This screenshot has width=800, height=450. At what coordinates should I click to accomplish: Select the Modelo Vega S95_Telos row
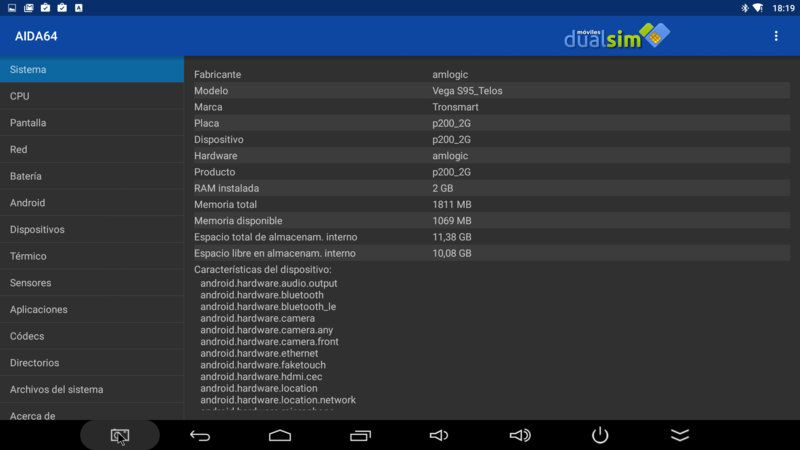(491, 91)
